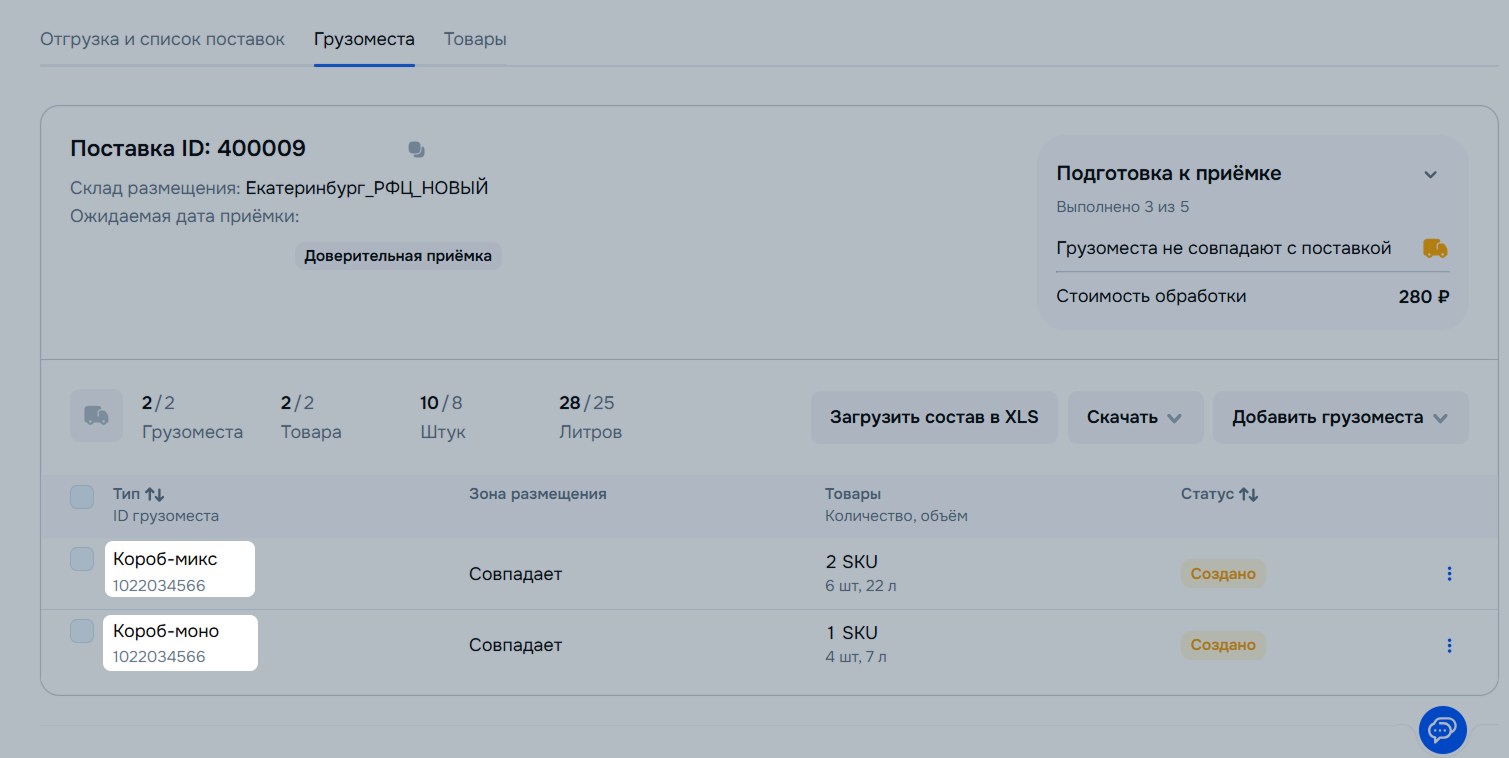Screen dimensions: 1509x758
Task: Copy the supply ID 400009
Action: pyautogui.click(x=416, y=150)
